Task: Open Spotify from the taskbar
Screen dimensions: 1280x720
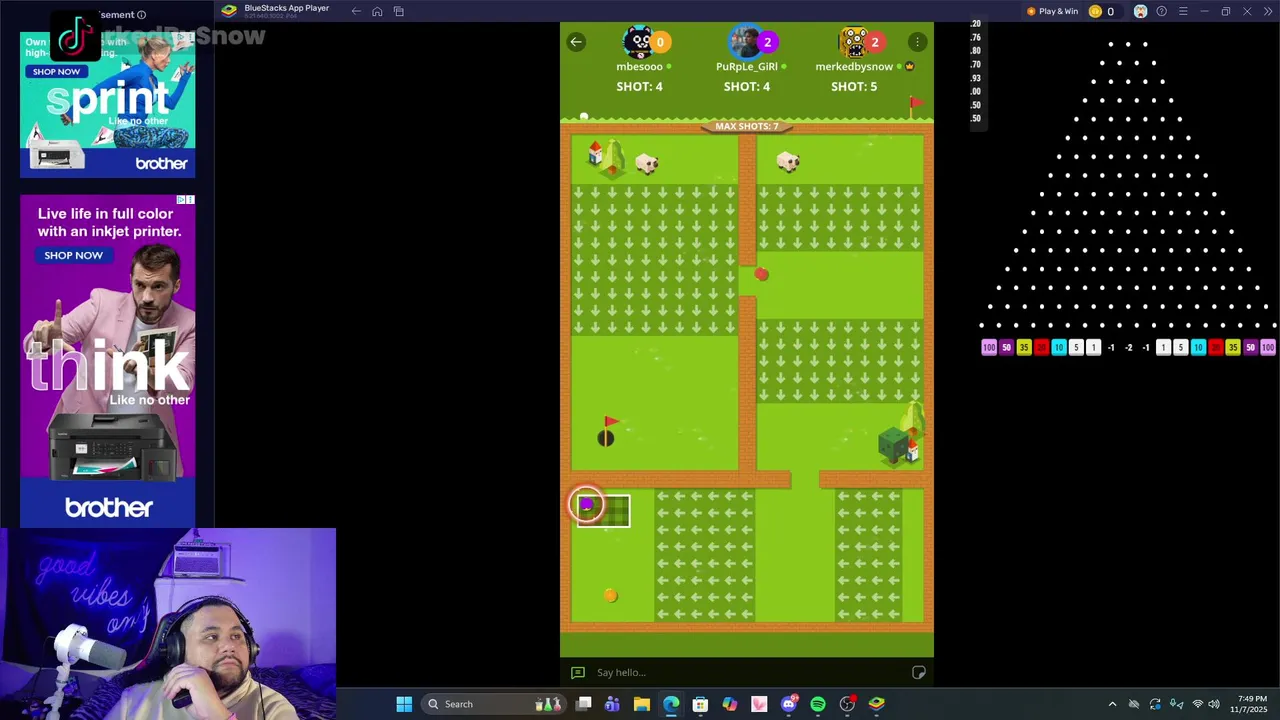Action: [817, 704]
